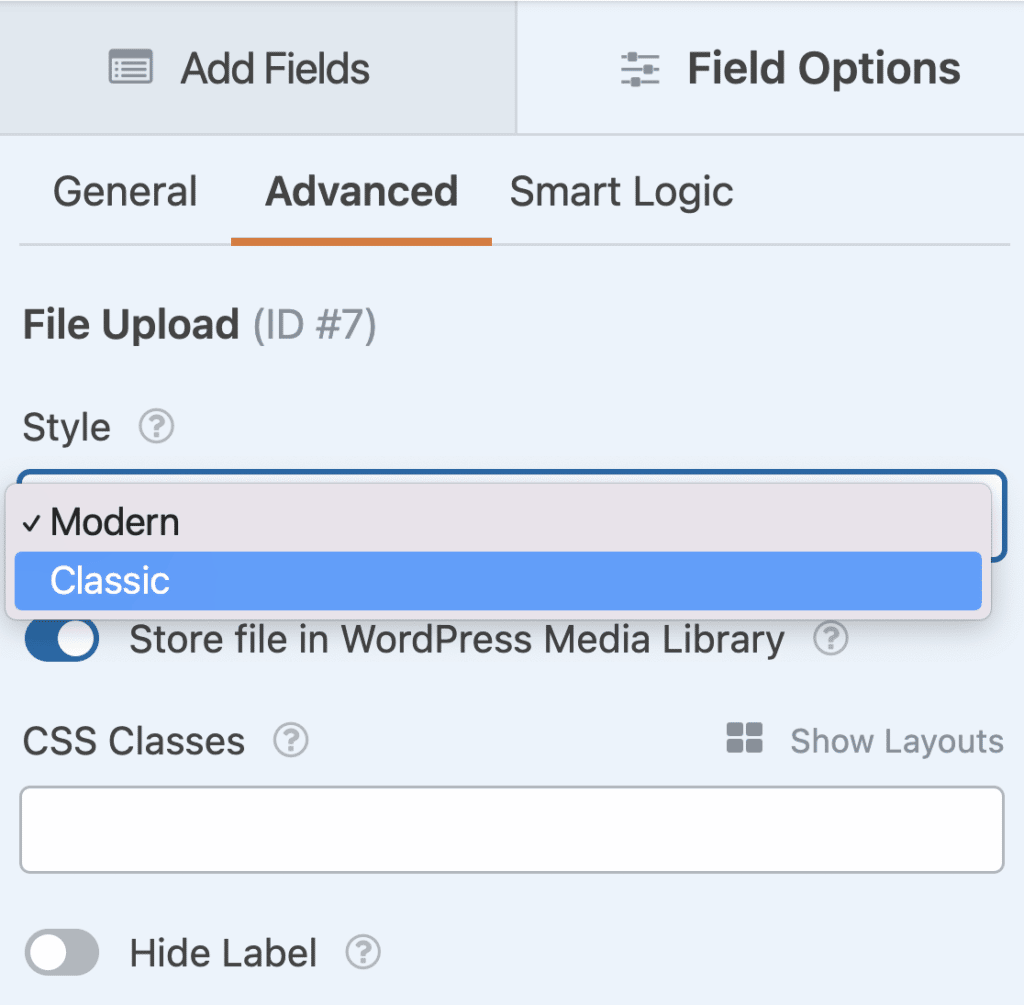Click the Show Layouts link
1024x1005 pixels.
coord(896,741)
